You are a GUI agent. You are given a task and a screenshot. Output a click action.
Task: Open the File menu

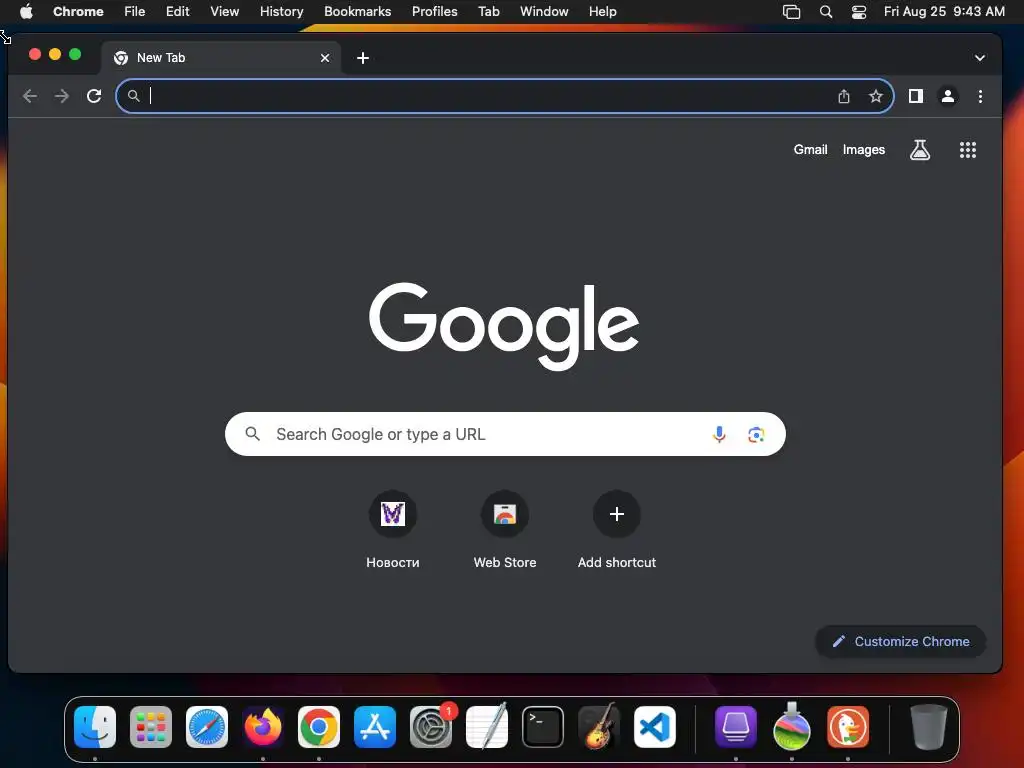pyautogui.click(x=135, y=12)
